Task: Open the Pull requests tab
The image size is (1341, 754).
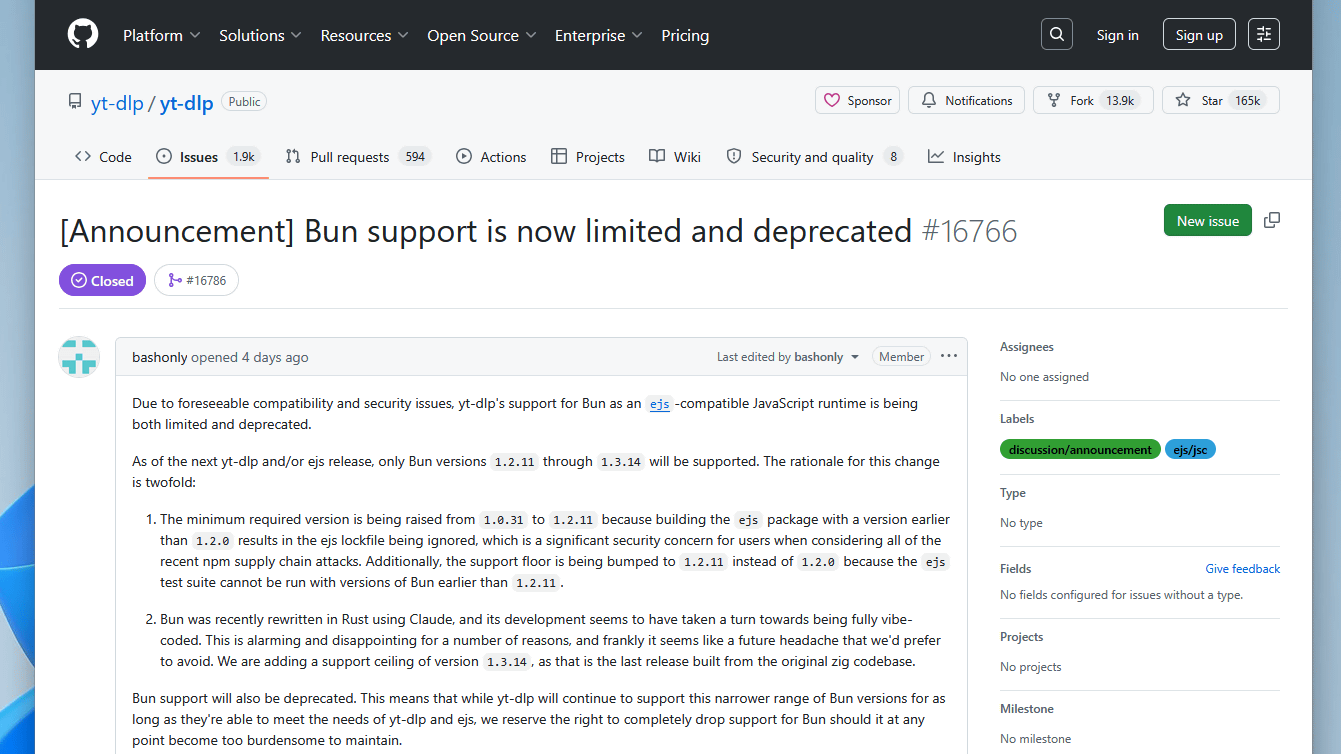Action: click(x=358, y=157)
